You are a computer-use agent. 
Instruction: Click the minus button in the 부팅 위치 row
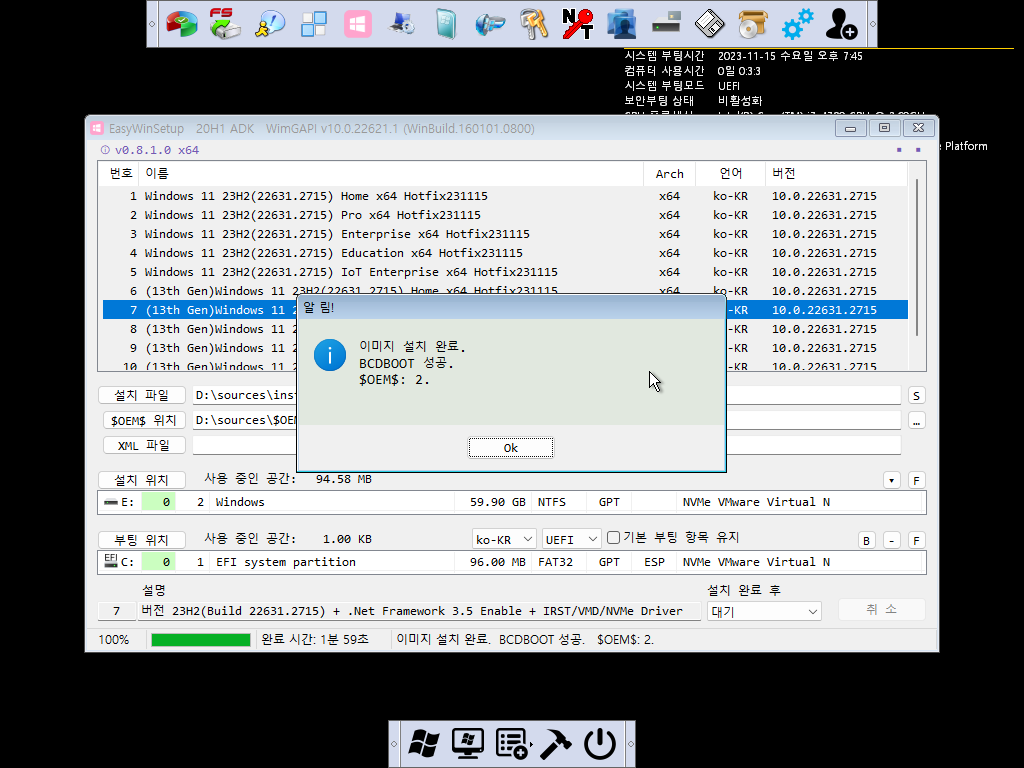pyautogui.click(x=891, y=541)
